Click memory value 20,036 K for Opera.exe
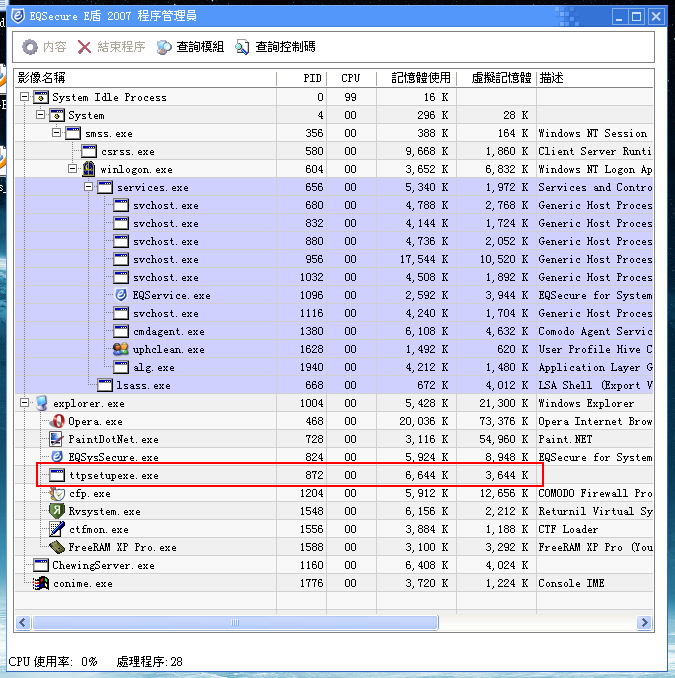The height and width of the screenshot is (678, 675). [x=424, y=421]
